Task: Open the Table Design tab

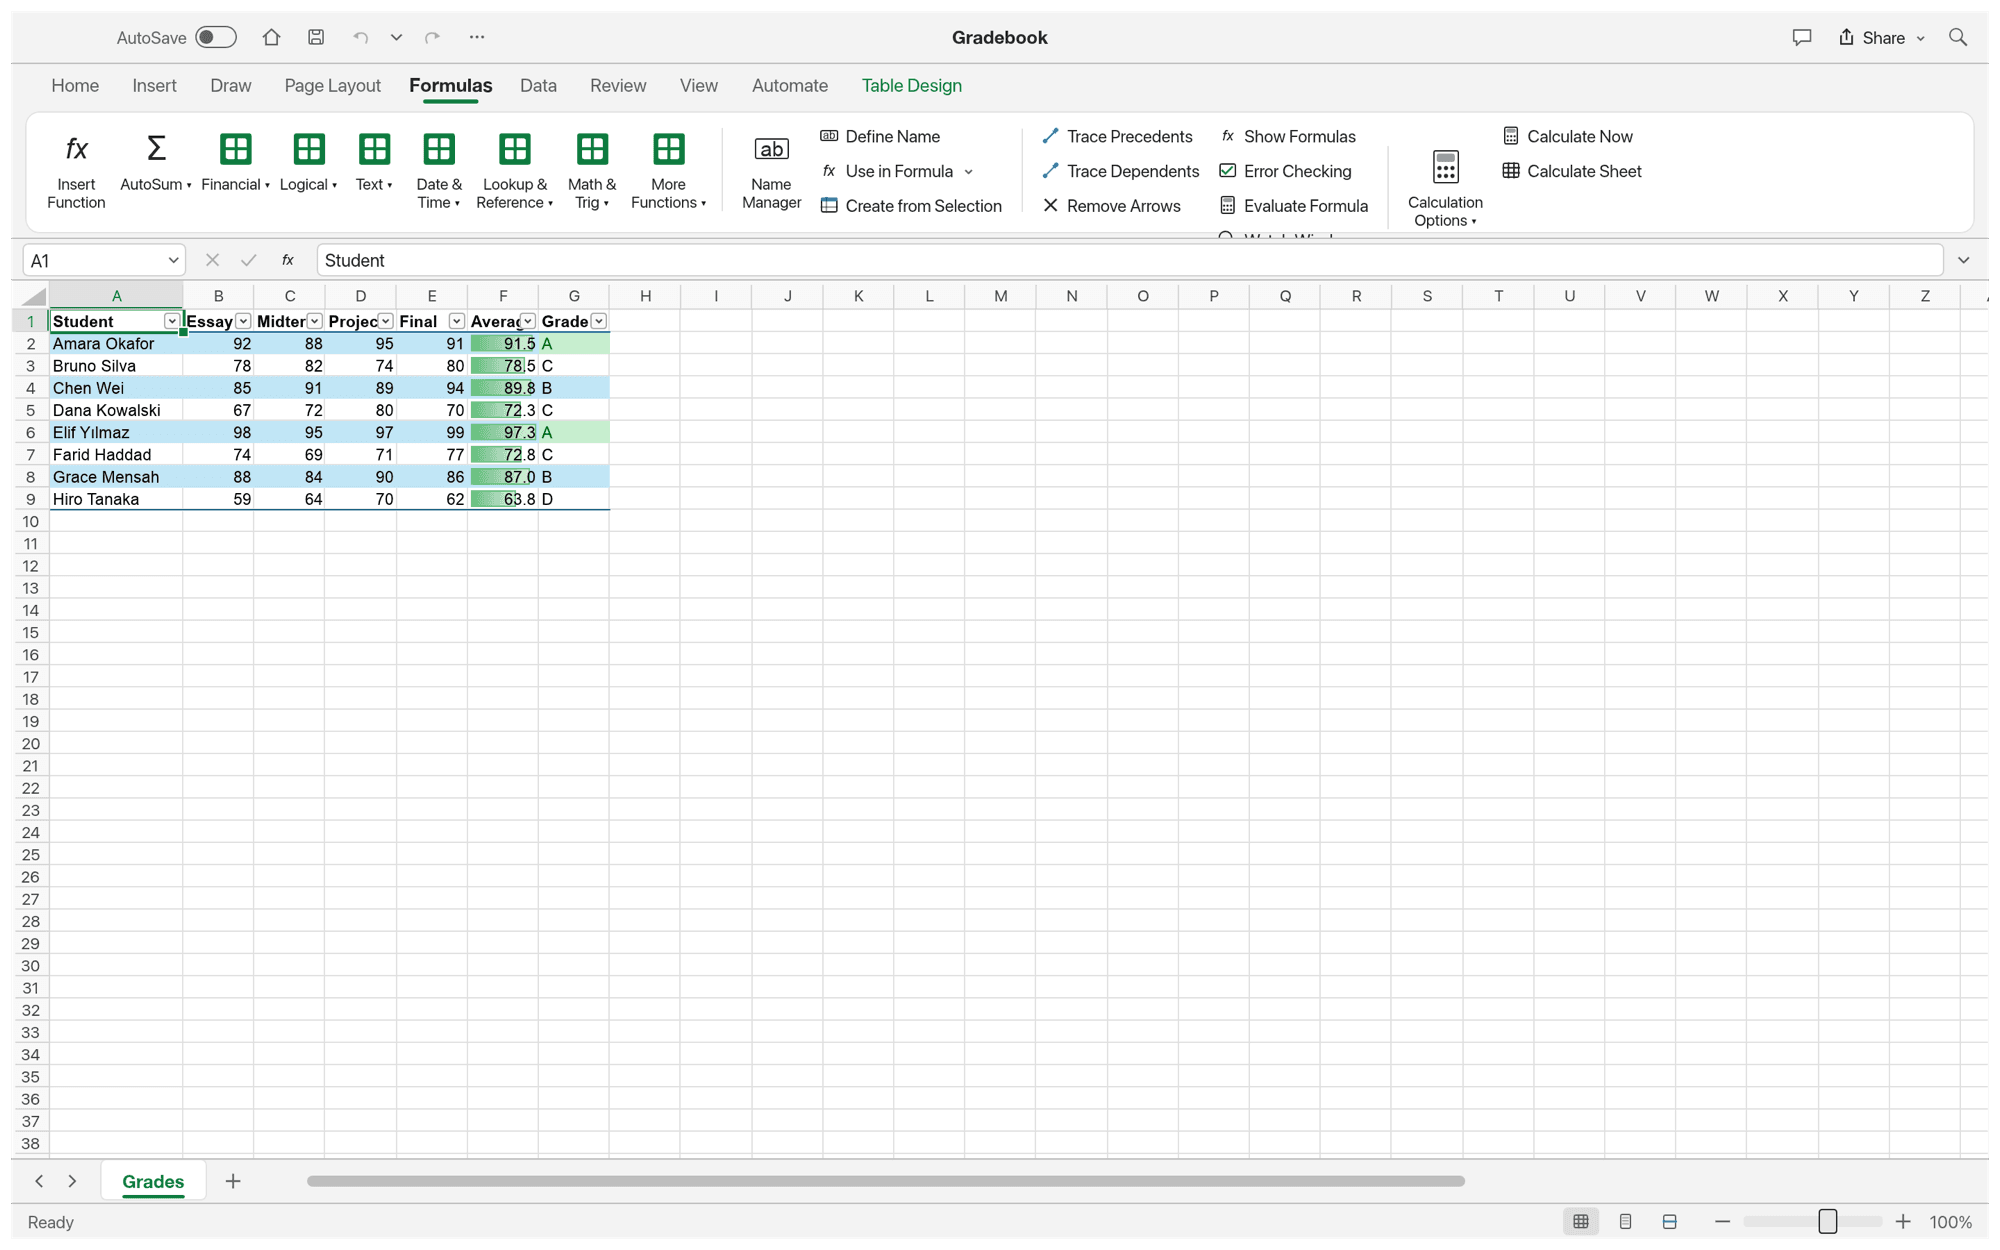Action: point(911,86)
